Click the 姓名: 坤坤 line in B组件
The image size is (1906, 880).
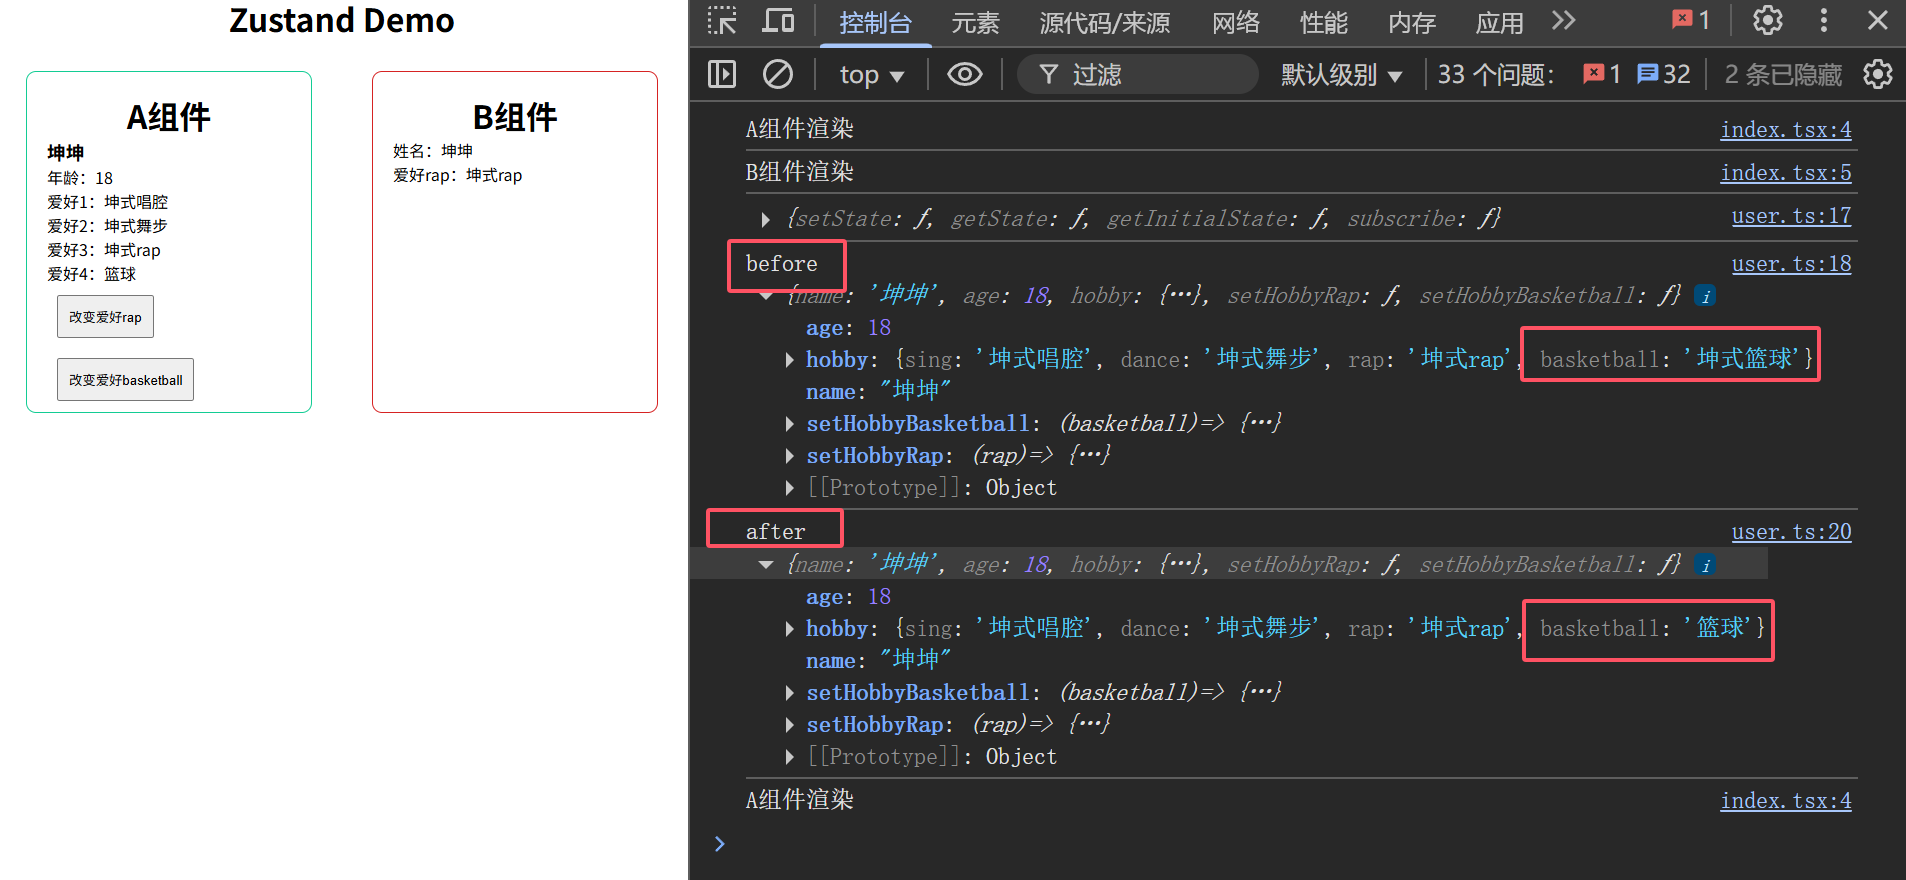[x=433, y=151]
